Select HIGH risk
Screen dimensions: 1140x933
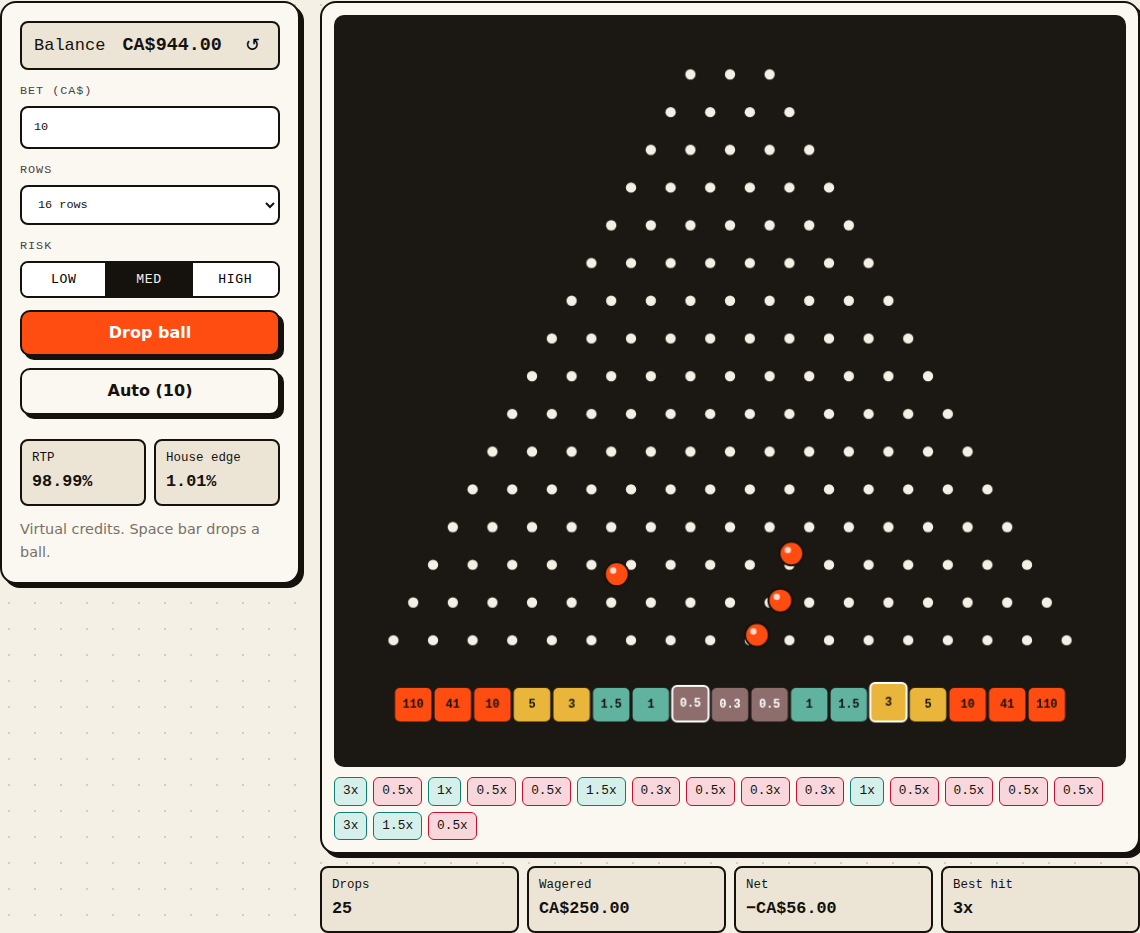tap(235, 279)
